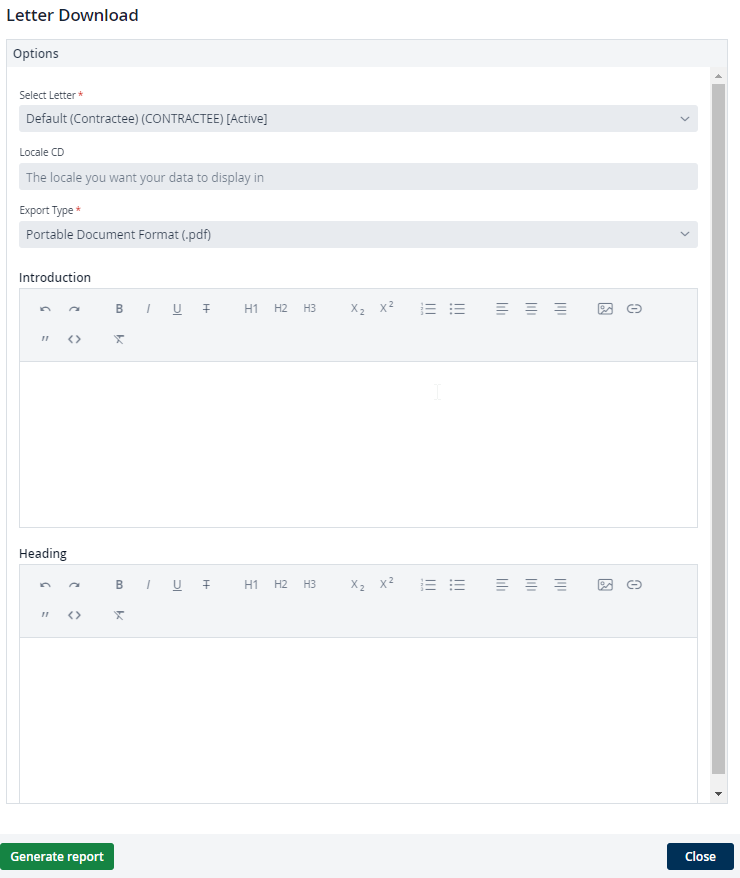Insert image in Introduction editor

tap(605, 309)
